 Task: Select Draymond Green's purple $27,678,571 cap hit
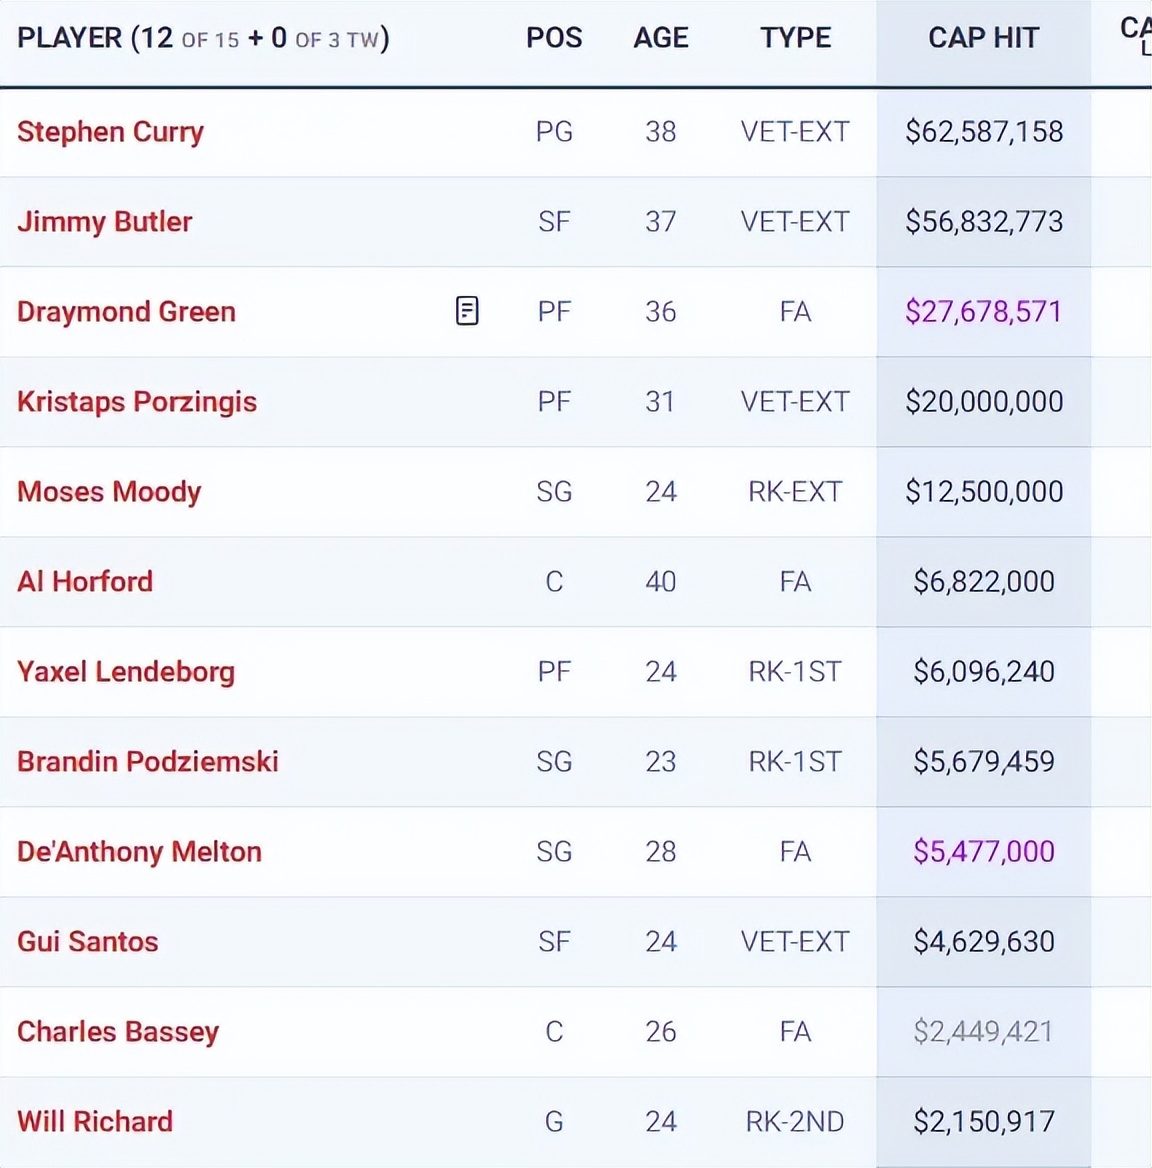tap(984, 311)
